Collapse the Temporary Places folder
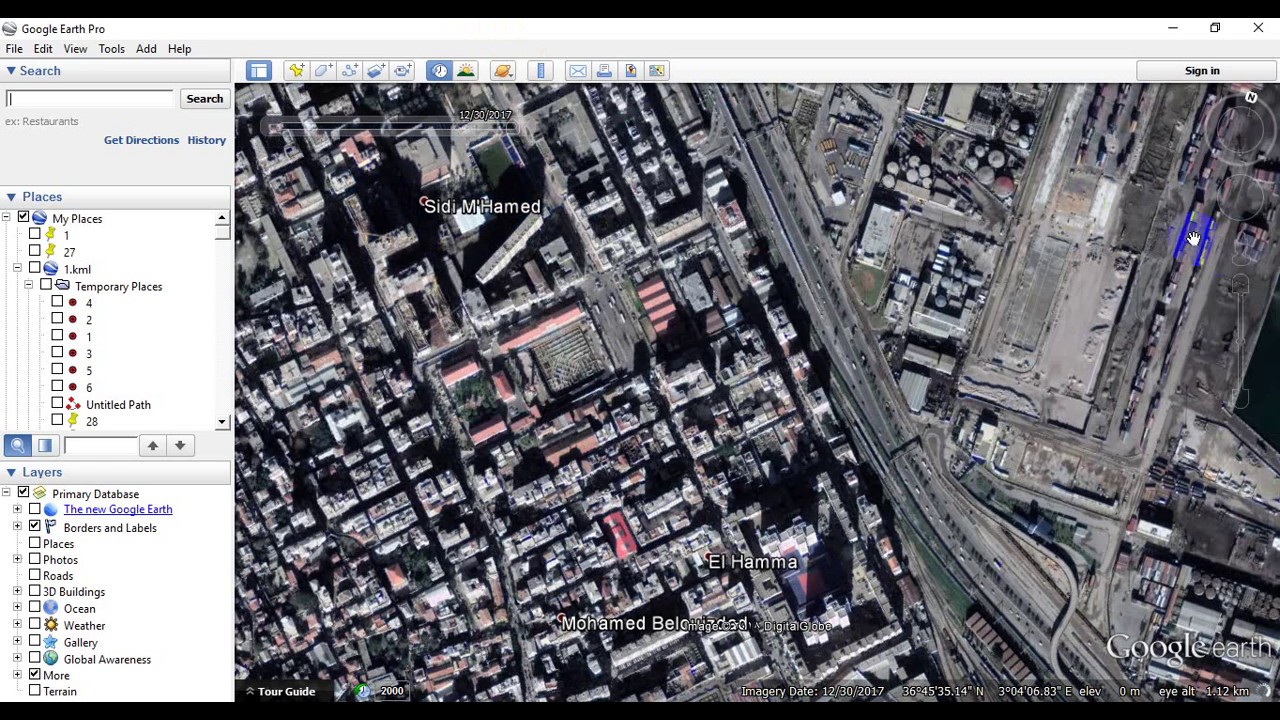This screenshot has width=1280, height=720. tap(28, 286)
